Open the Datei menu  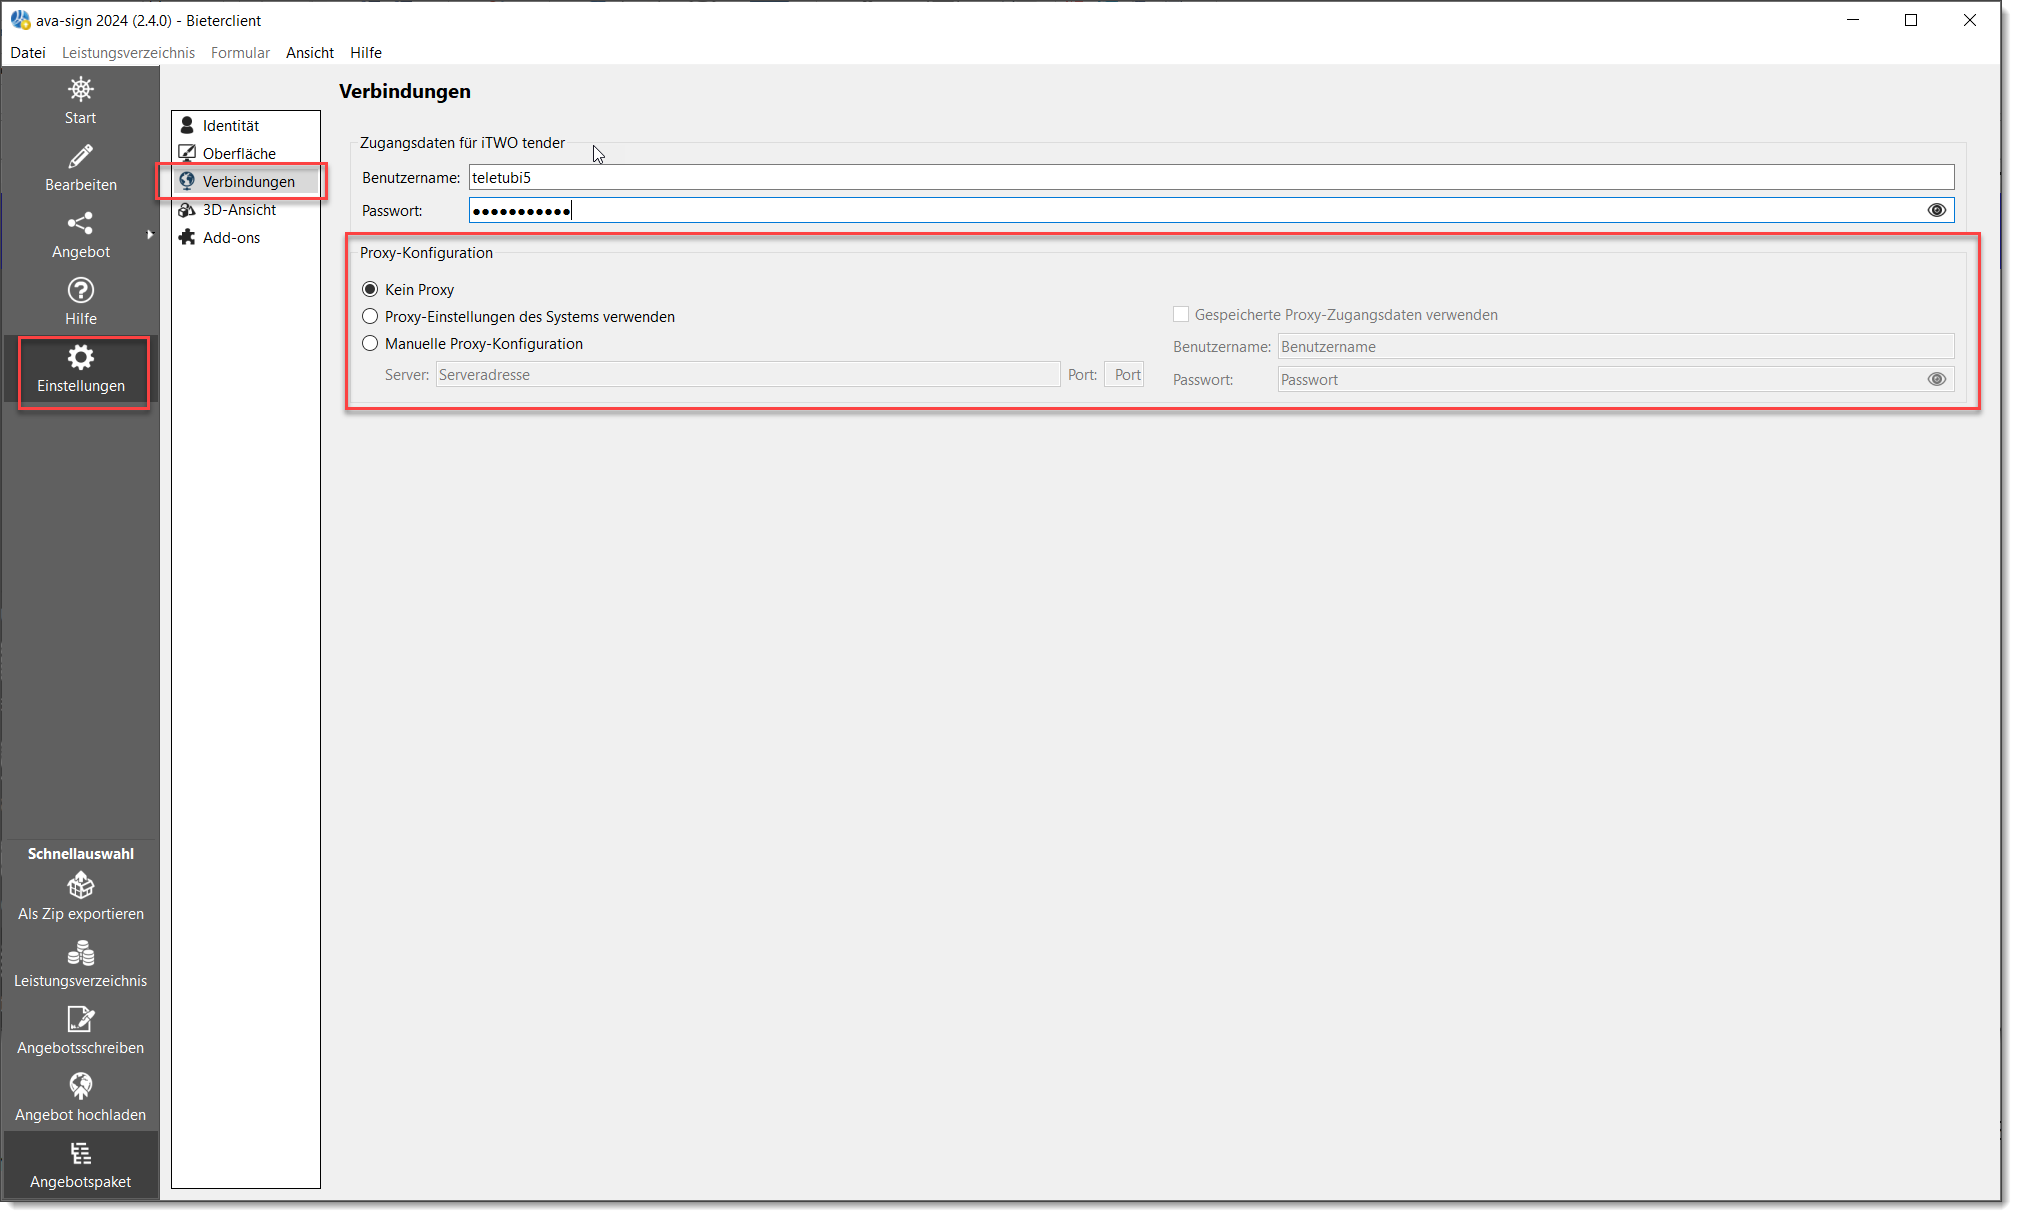(x=28, y=52)
